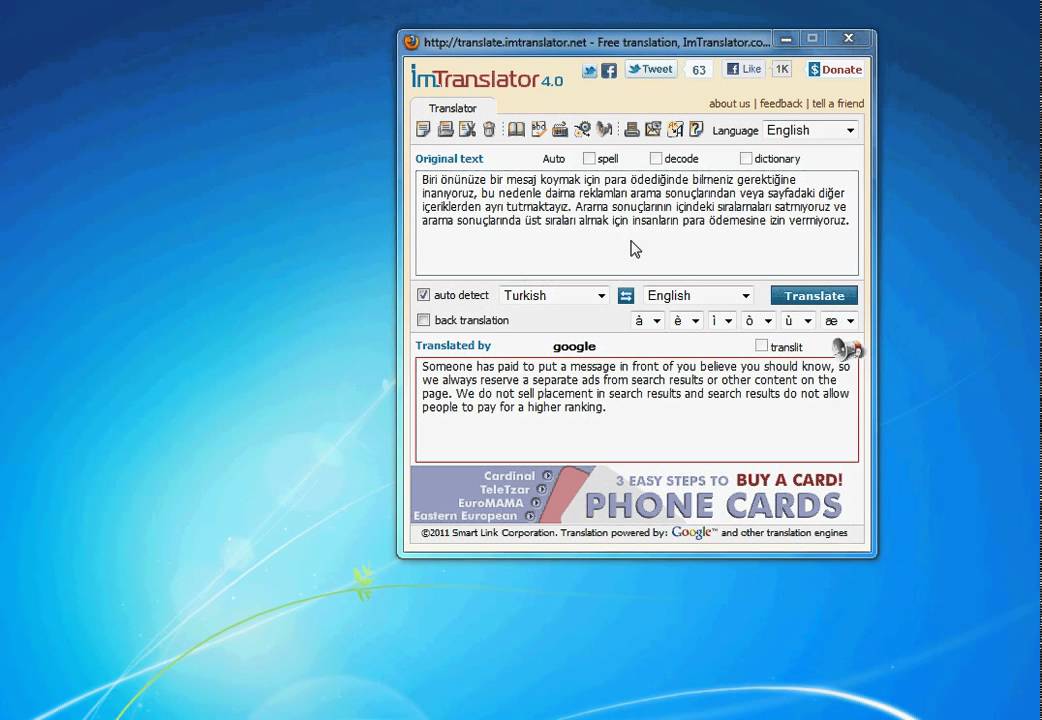Uncheck the auto detect checkbox
Screen dimensions: 1042x720
423,295
